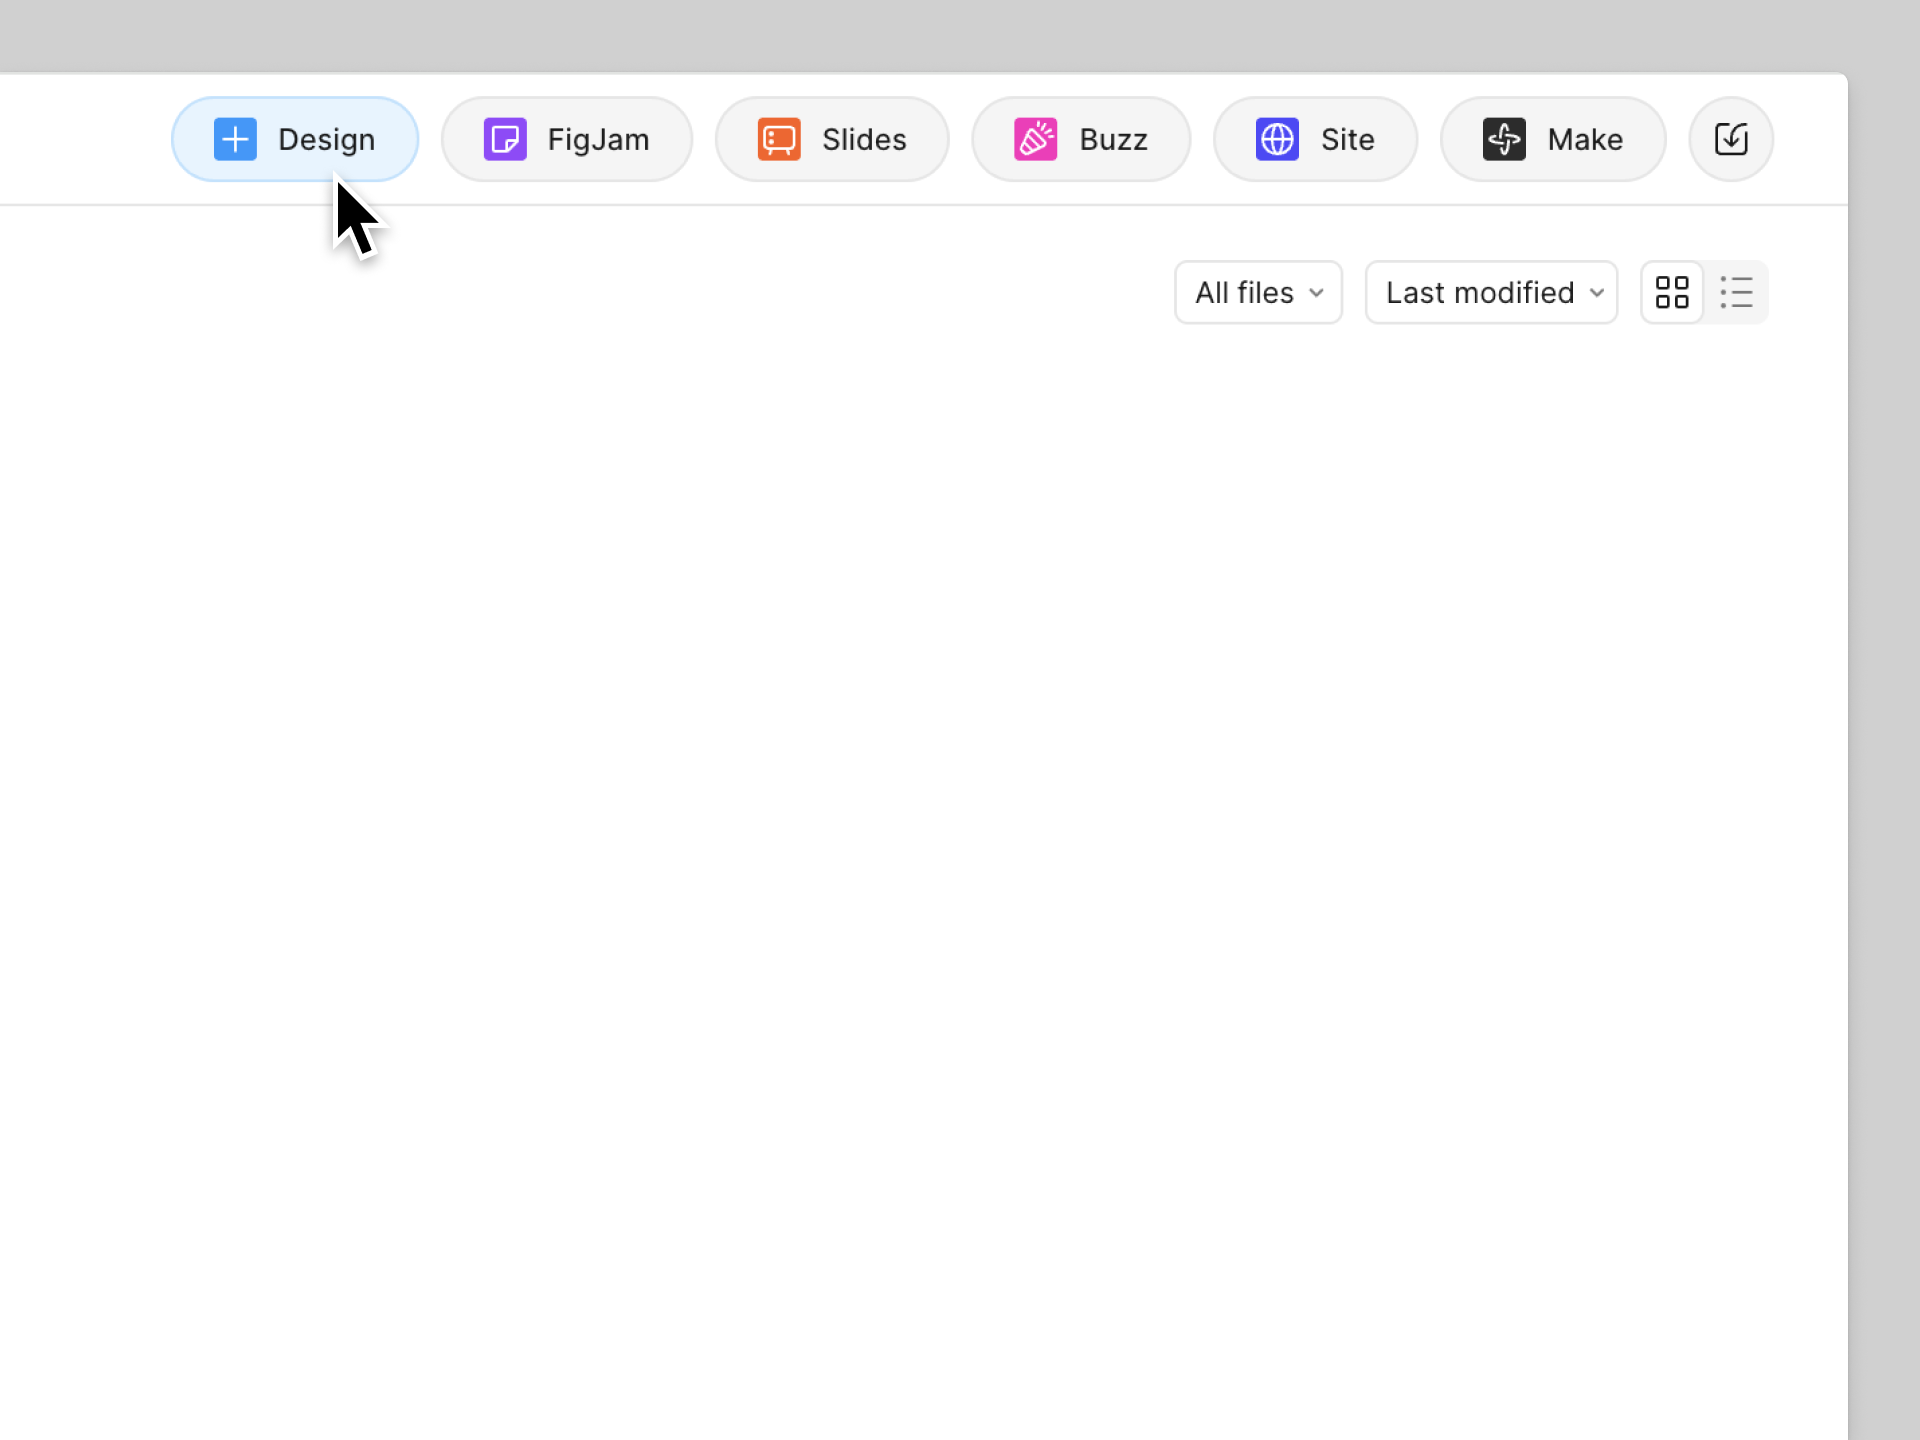Viewport: 1920px width, 1440px height.
Task: Click the chevron next to All files
Action: 1316,293
